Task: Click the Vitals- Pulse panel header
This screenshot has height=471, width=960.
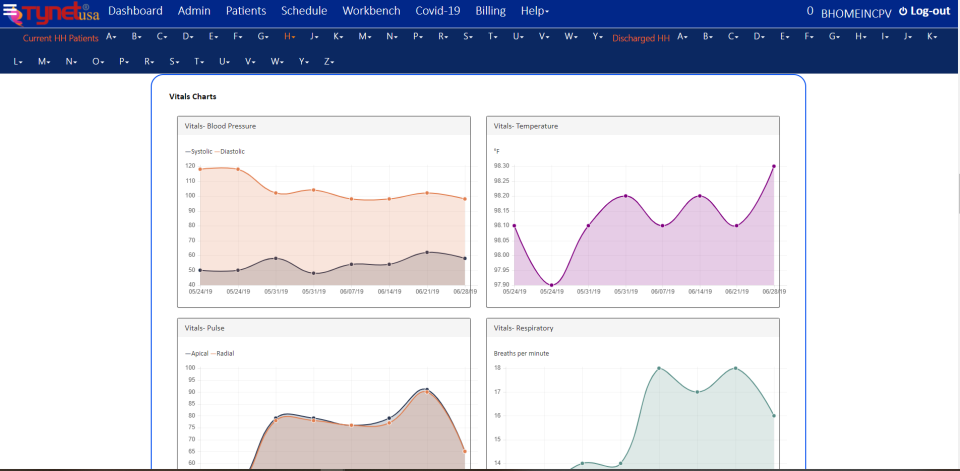Action: pos(324,328)
